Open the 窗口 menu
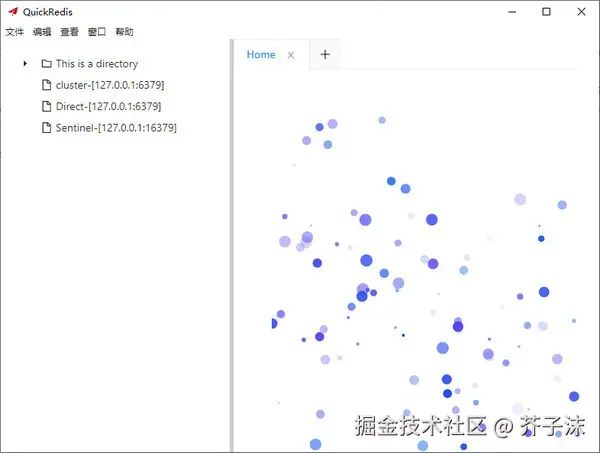The image size is (600, 453). 97,32
